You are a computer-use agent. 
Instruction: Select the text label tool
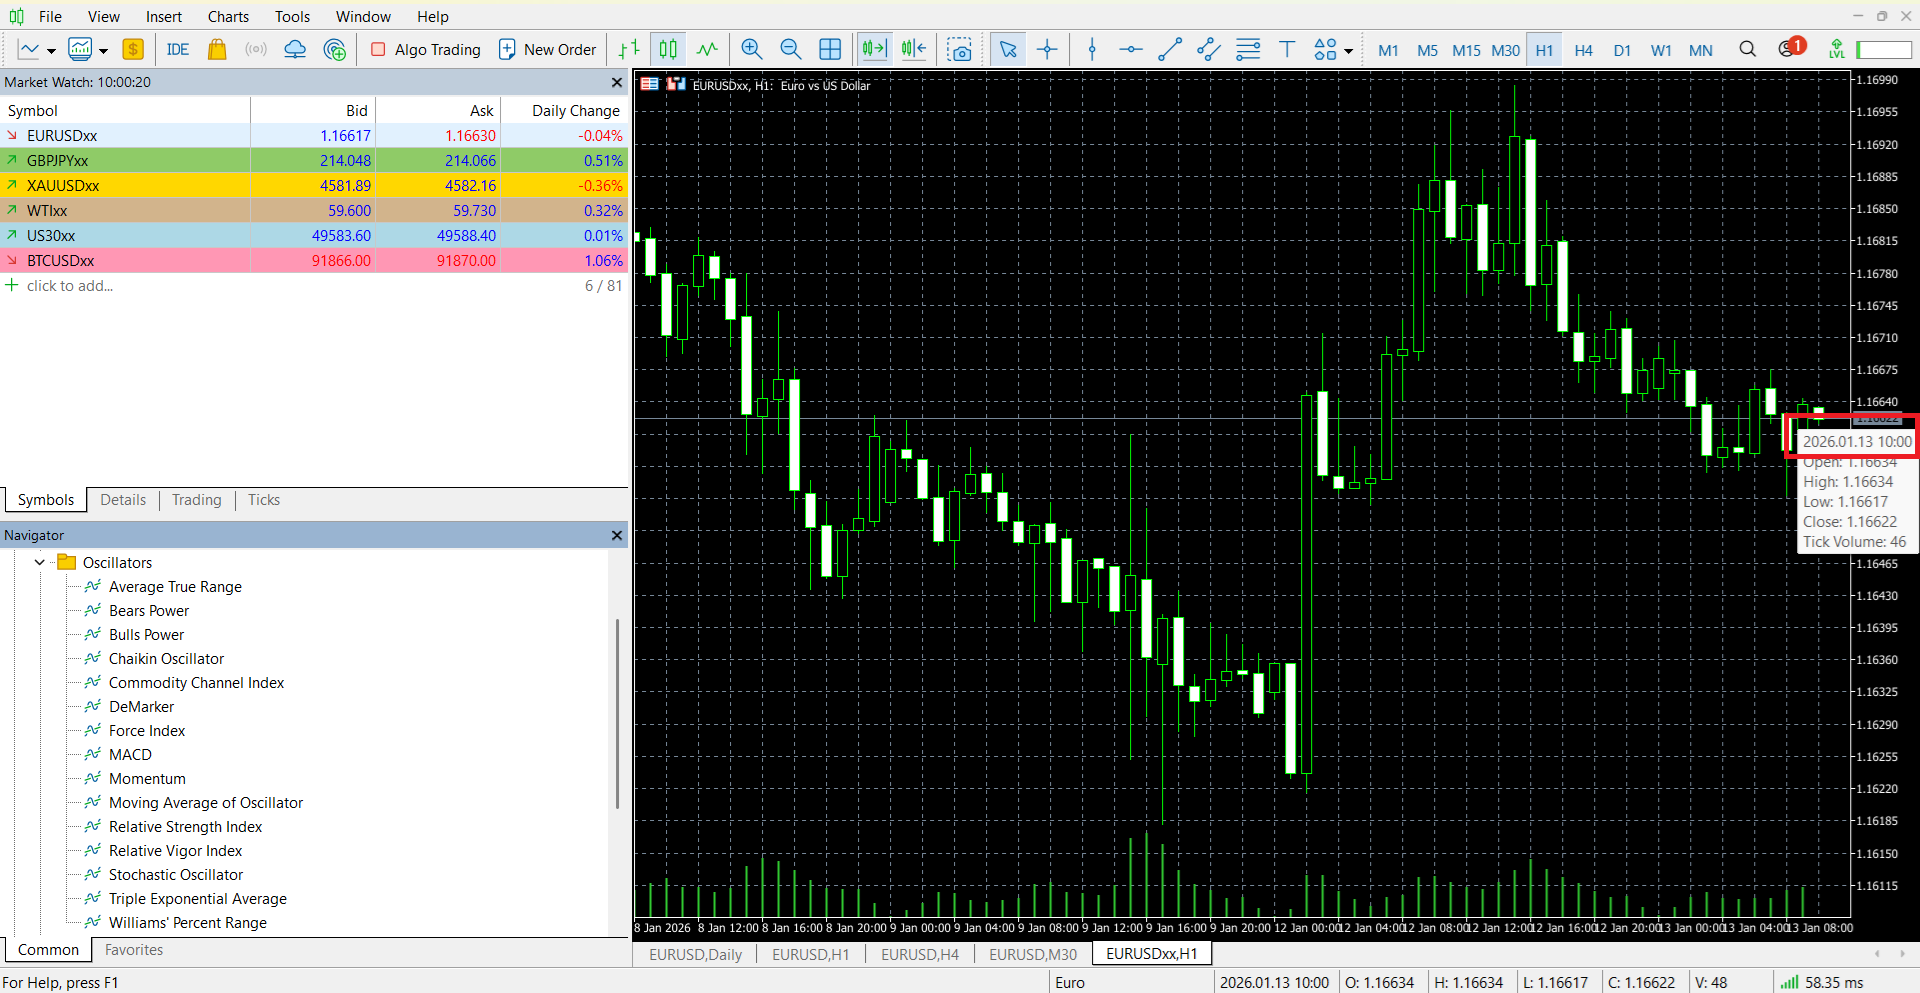(1287, 49)
